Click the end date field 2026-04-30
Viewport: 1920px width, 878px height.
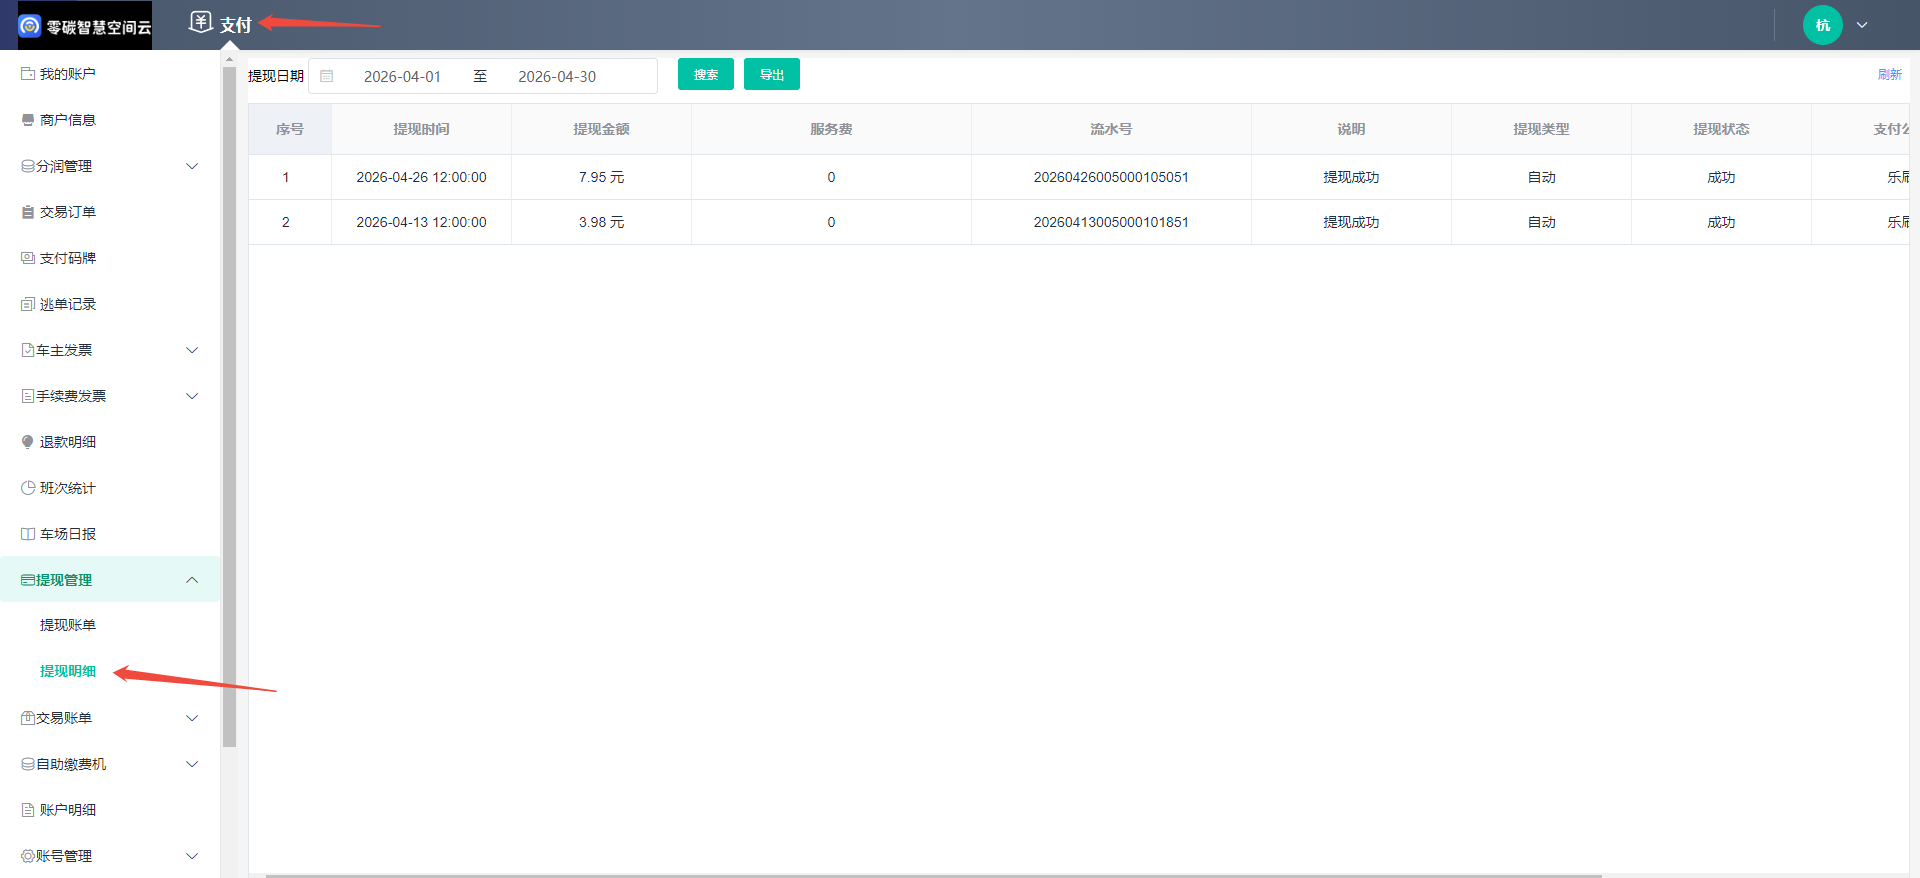557,76
